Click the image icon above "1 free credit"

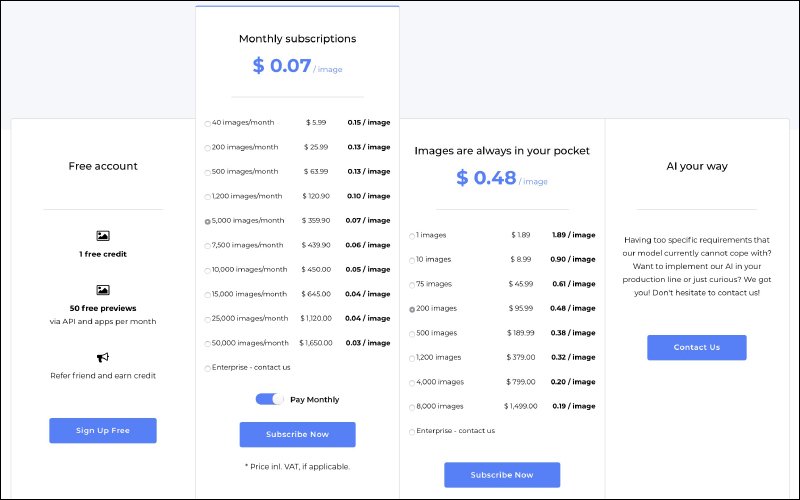[103, 236]
